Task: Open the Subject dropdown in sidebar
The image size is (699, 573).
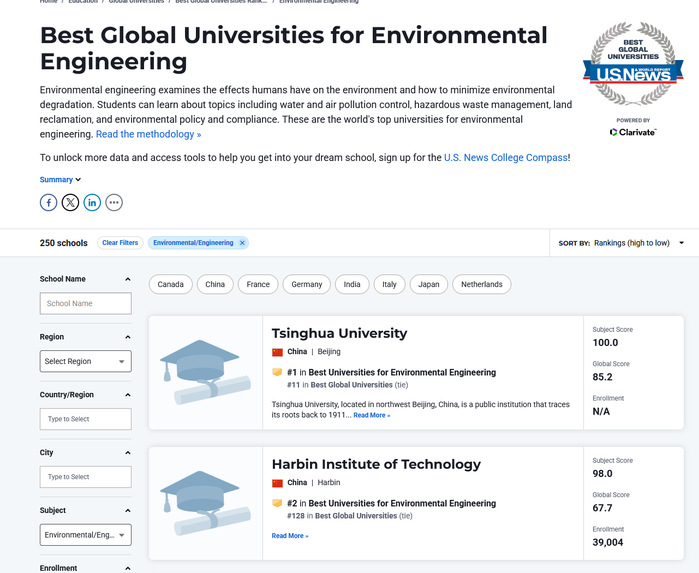Action: [85, 535]
